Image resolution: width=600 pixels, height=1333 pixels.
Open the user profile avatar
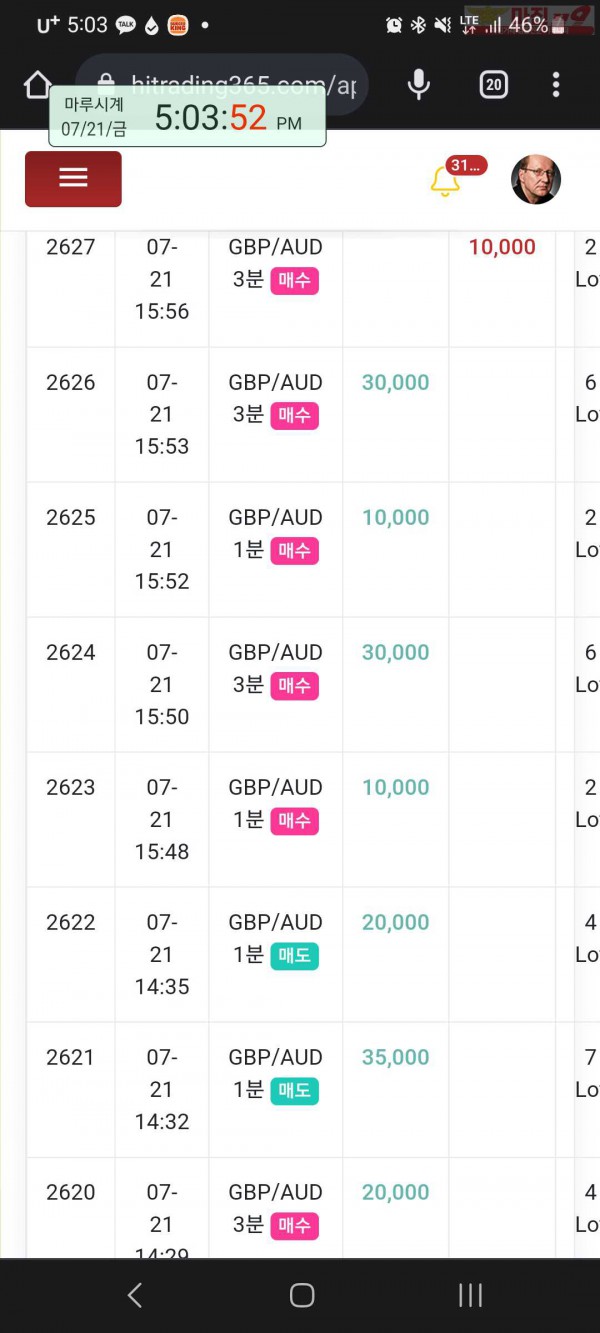click(536, 180)
